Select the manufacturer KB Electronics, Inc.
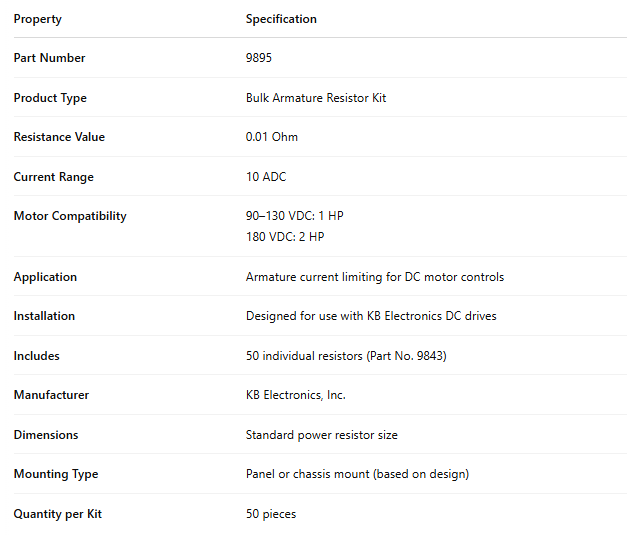Image resolution: width=627 pixels, height=536 pixels. 296,395
